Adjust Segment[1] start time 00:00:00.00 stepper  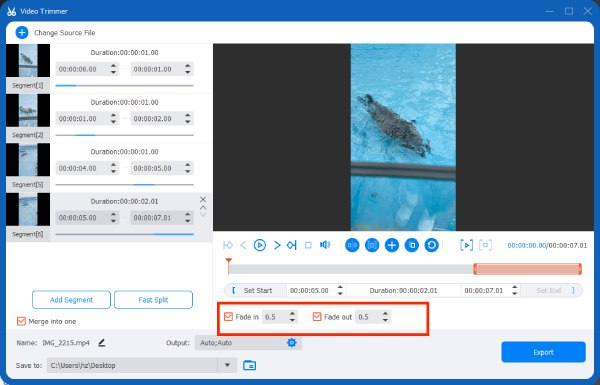(113, 69)
